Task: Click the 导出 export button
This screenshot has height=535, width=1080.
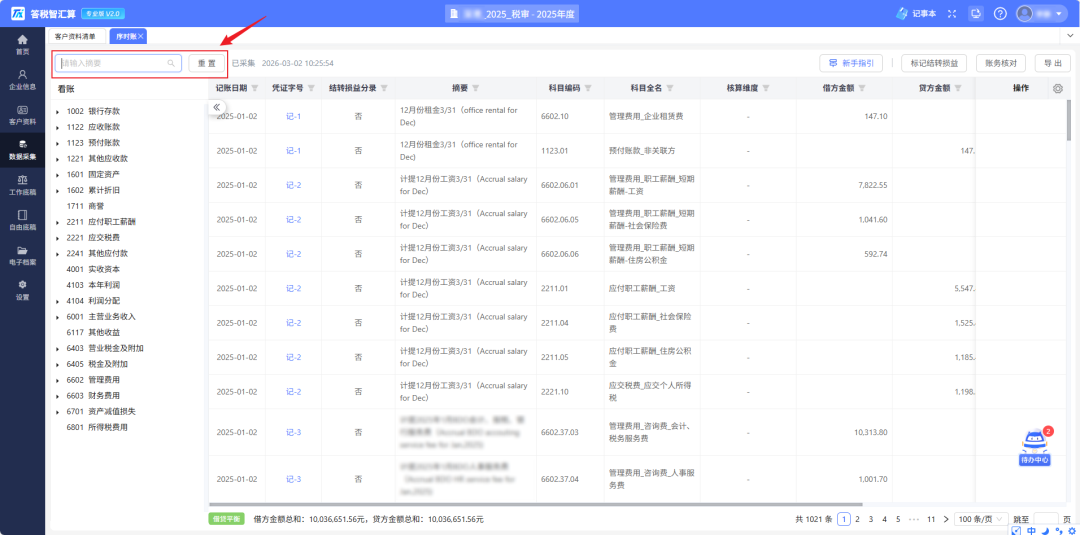Action: coord(1052,63)
